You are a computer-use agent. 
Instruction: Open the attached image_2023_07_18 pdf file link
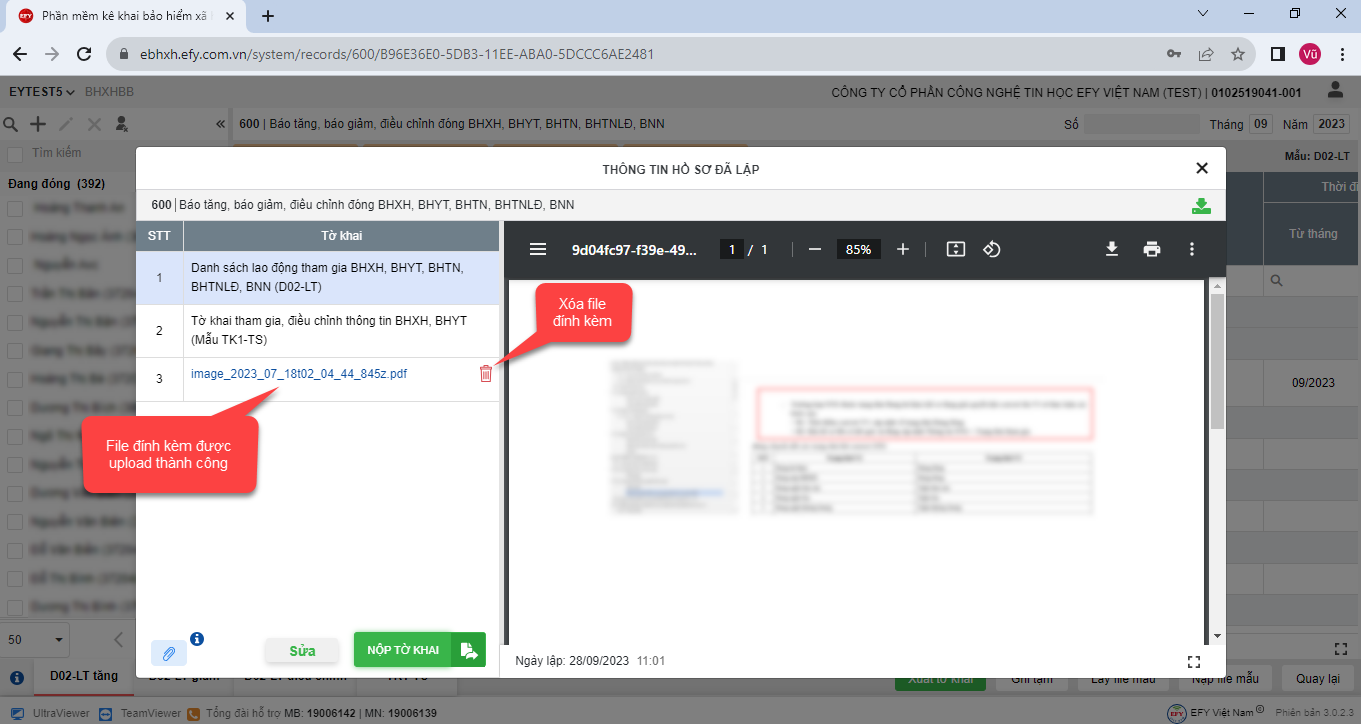pyautogui.click(x=299, y=374)
